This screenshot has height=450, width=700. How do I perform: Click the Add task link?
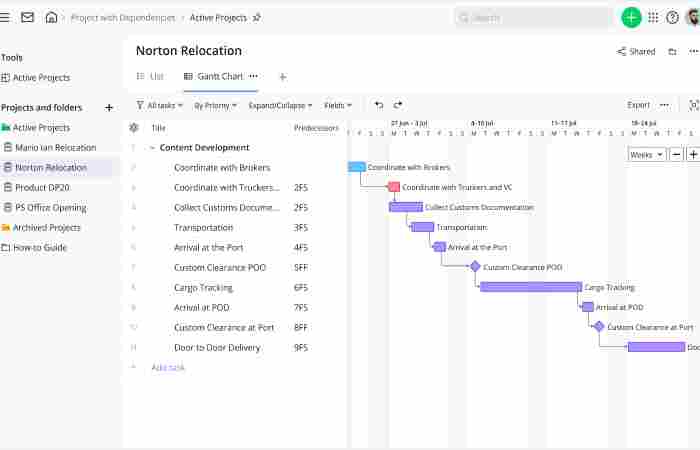coord(167,367)
